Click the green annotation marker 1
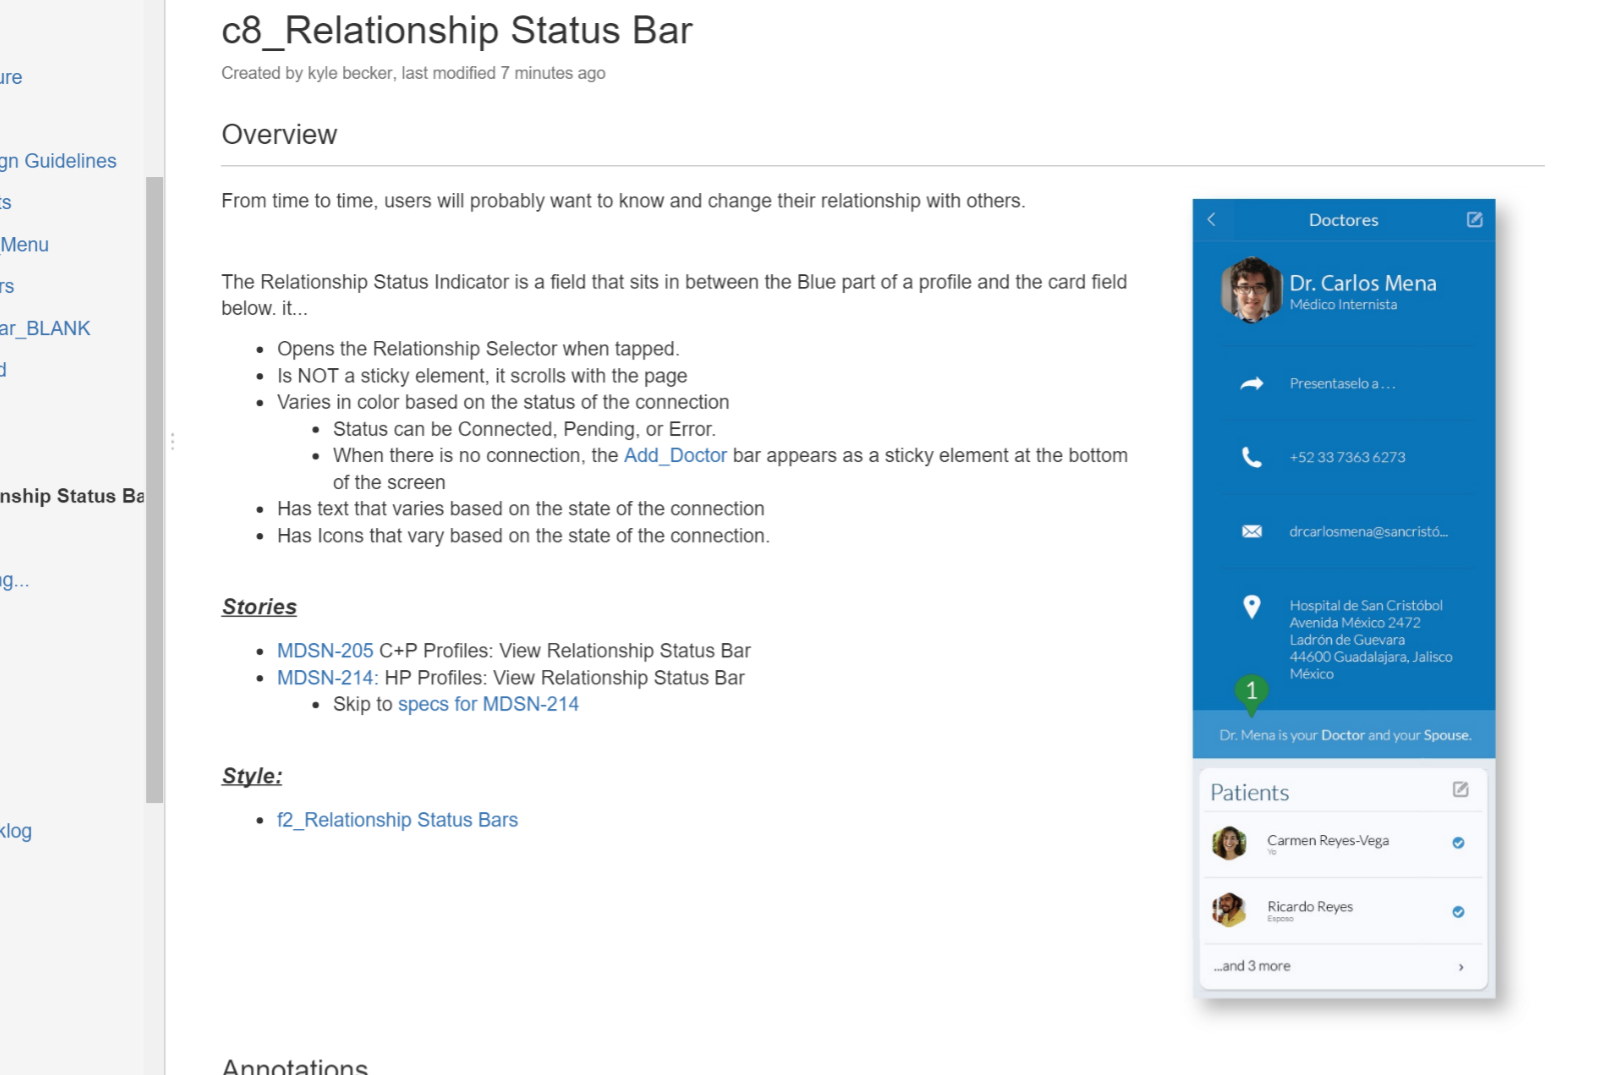 [1251, 691]
